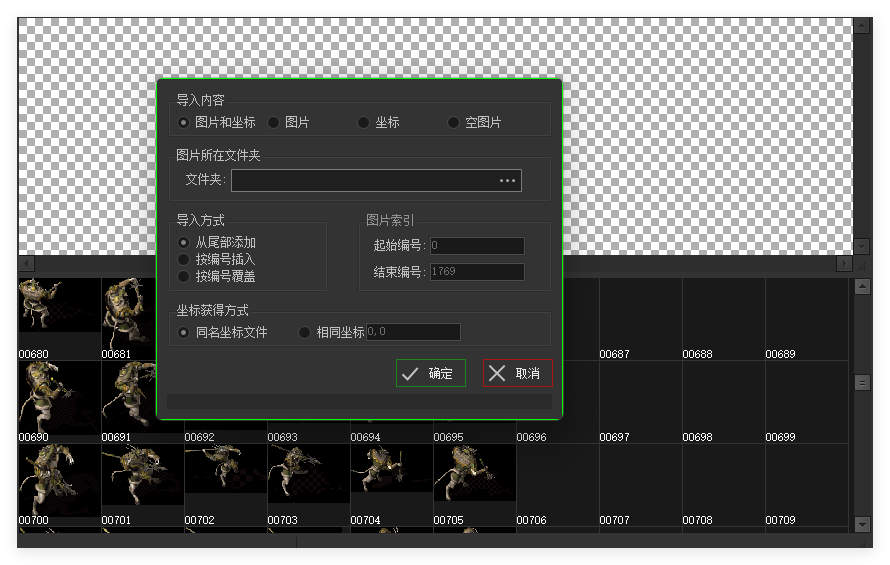
Task: Select 按编号覆盖 import method
Action: [216, 277]
